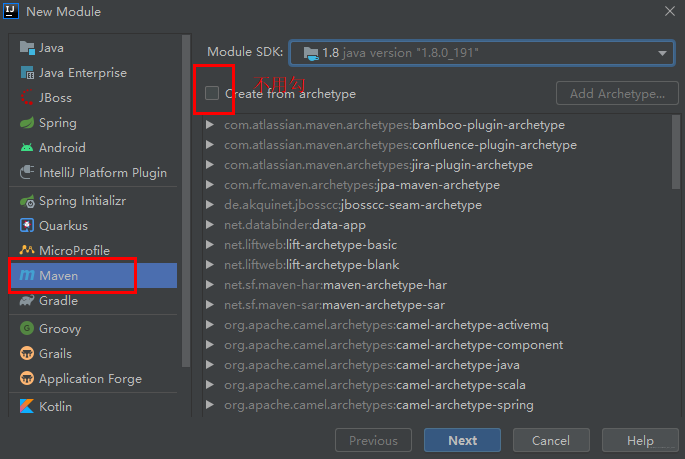This screenshot has height=459, width=685.
Task: Select Kotlin module type label
Action: [55, 407]
